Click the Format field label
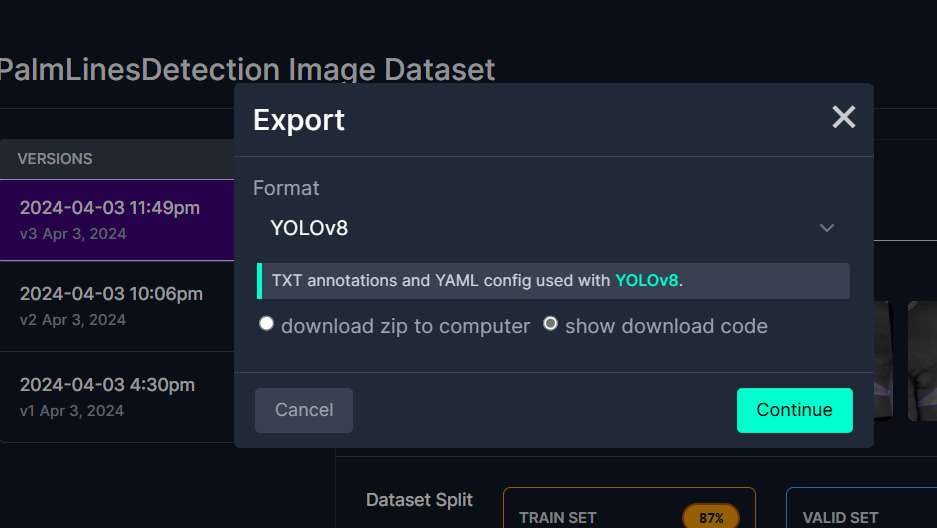Viewport: 937px width, 528px height. (286, 188)
